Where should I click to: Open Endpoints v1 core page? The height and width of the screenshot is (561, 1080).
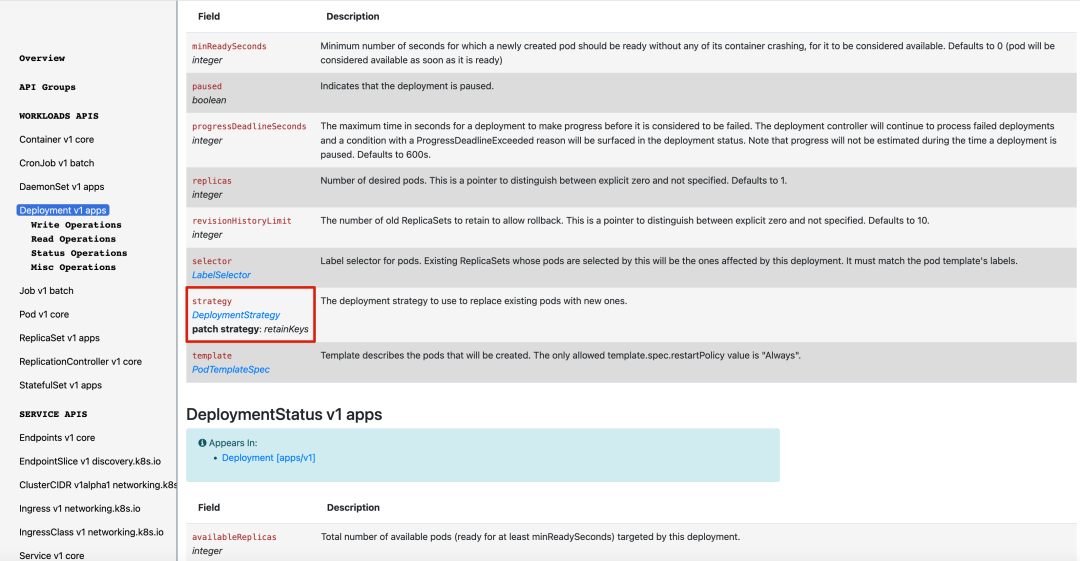pos(57,438)
